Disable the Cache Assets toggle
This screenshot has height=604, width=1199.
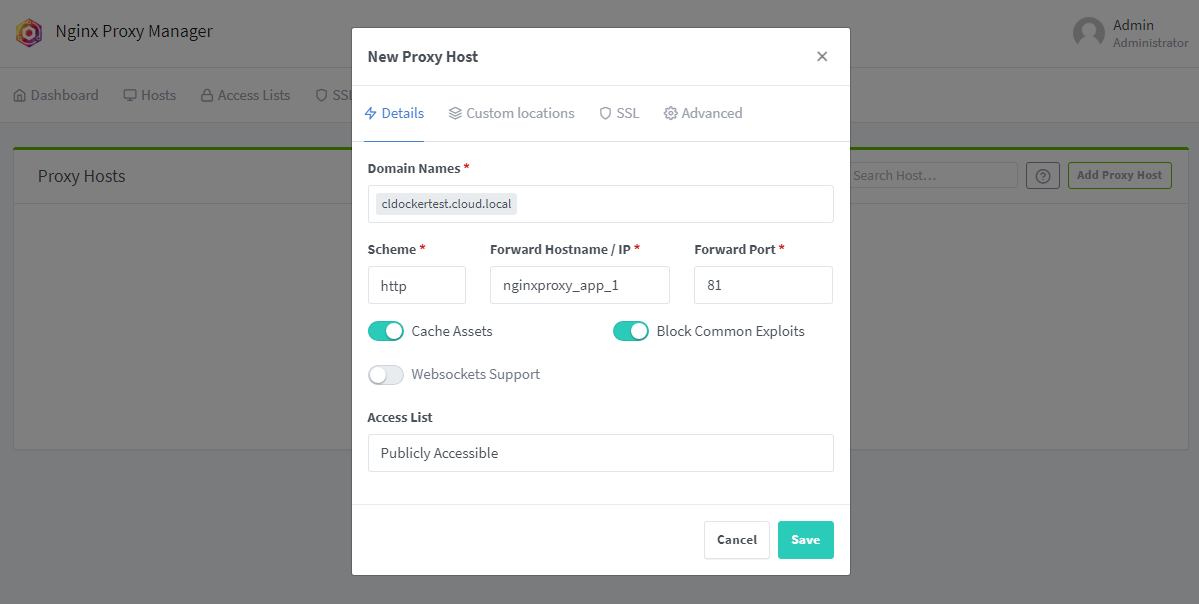pyautogui.click(x=386, y=330)
